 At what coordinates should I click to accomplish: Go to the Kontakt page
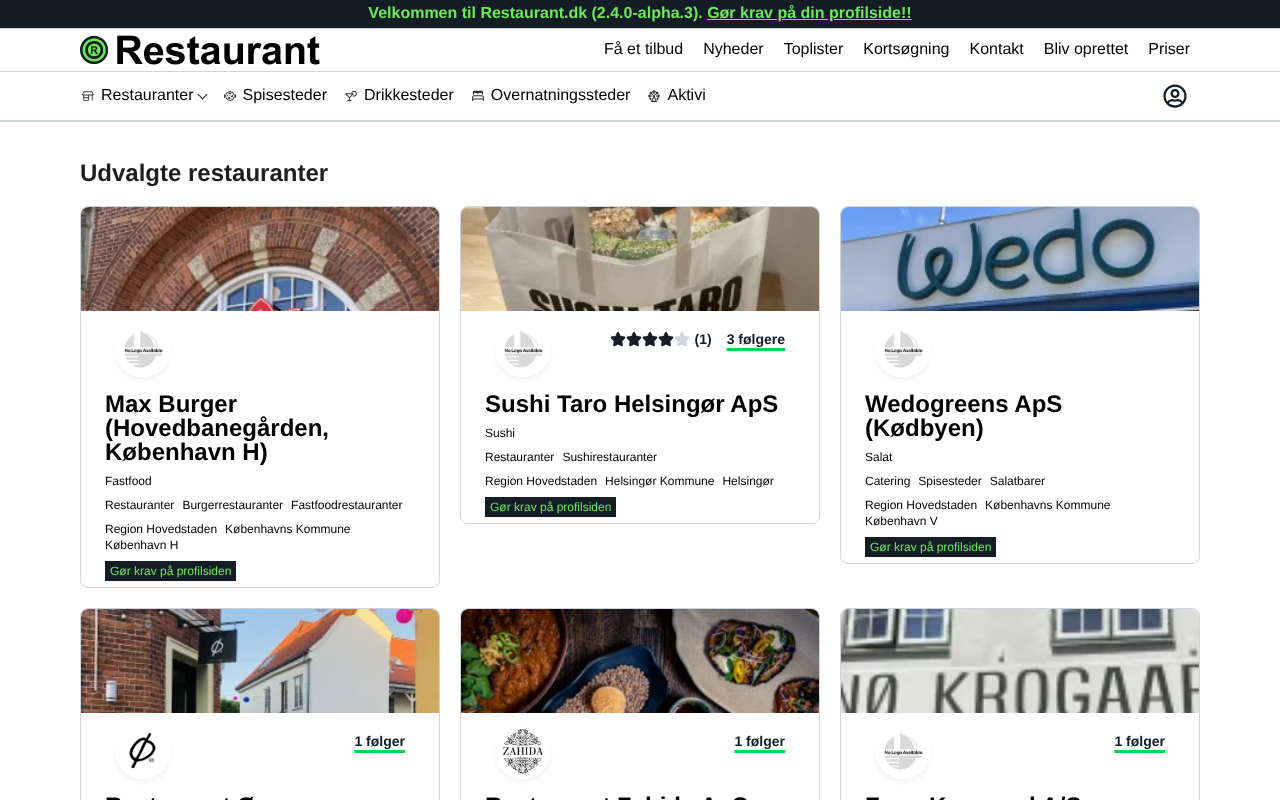[996, 49]
